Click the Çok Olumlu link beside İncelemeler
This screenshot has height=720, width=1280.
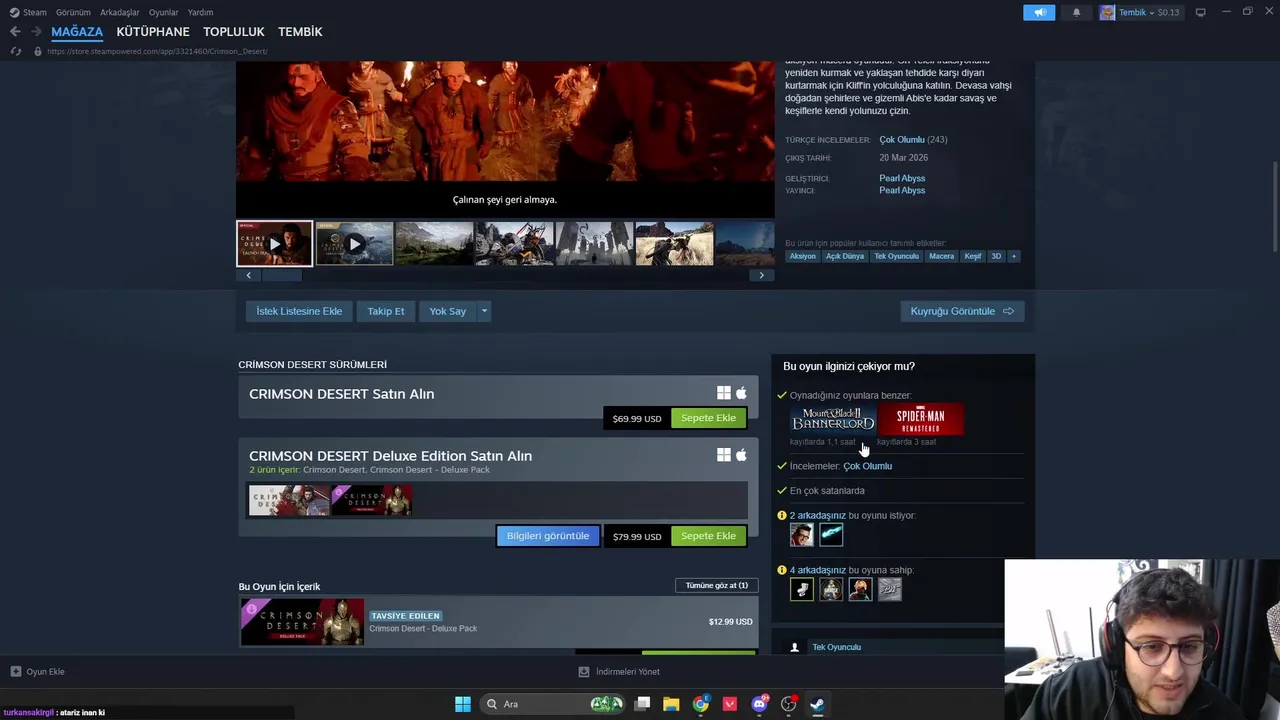[x=867, y=466]
